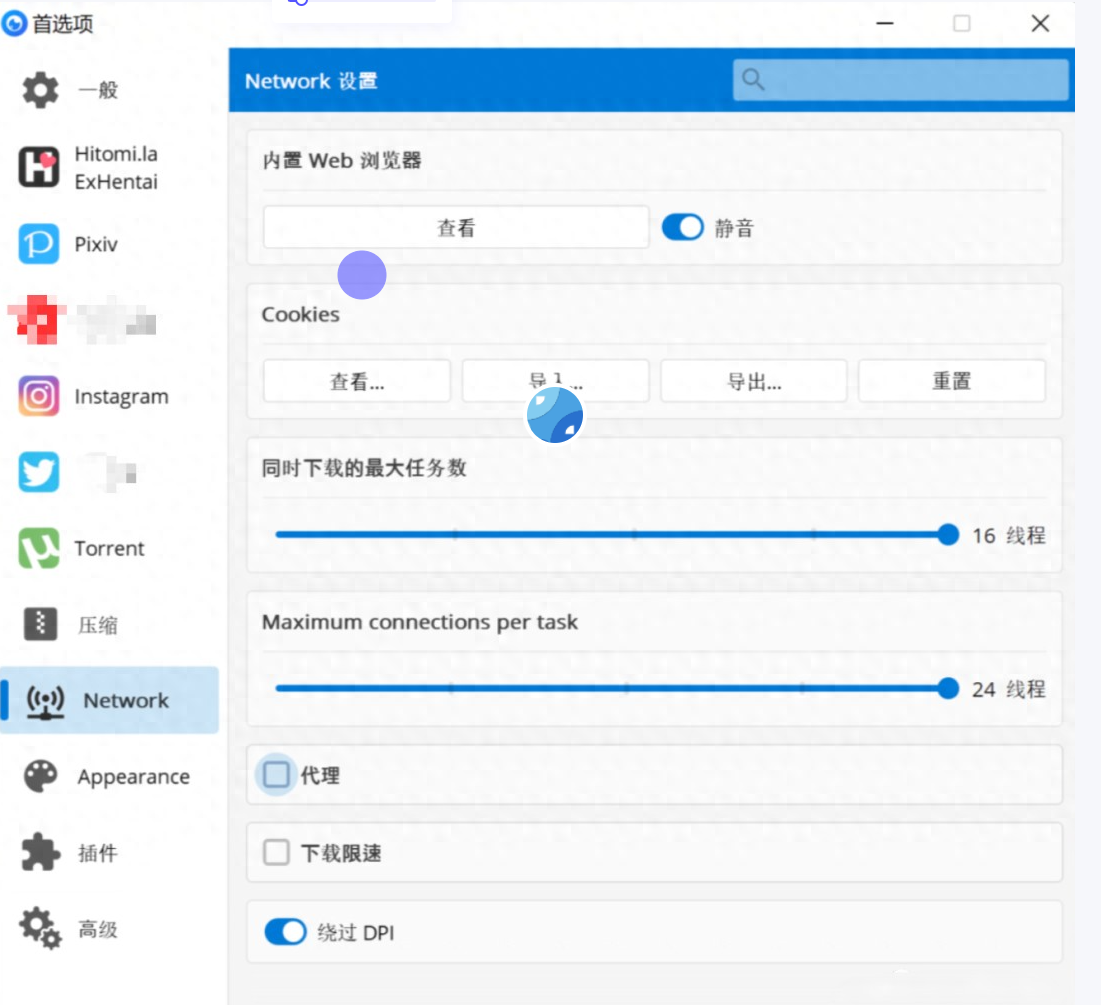Viewport: 1101px width, 1005px height.
Task: Enable the proxy (代理) checkbox
Action: coord(276,775)
